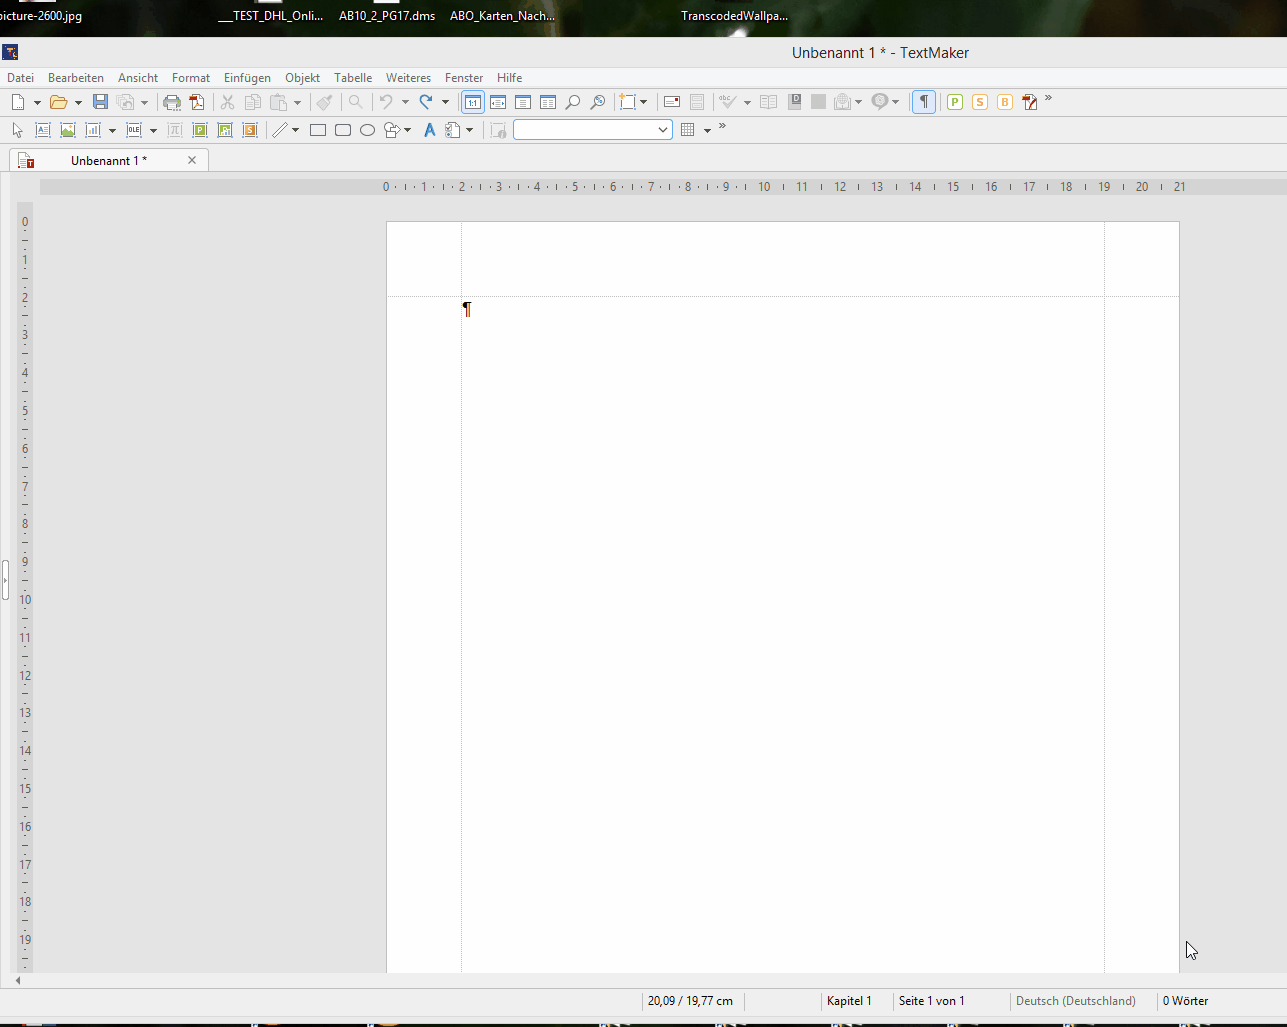Open the redo history dropdown arrow
1287x1027 pixels.
pos(445,102)
